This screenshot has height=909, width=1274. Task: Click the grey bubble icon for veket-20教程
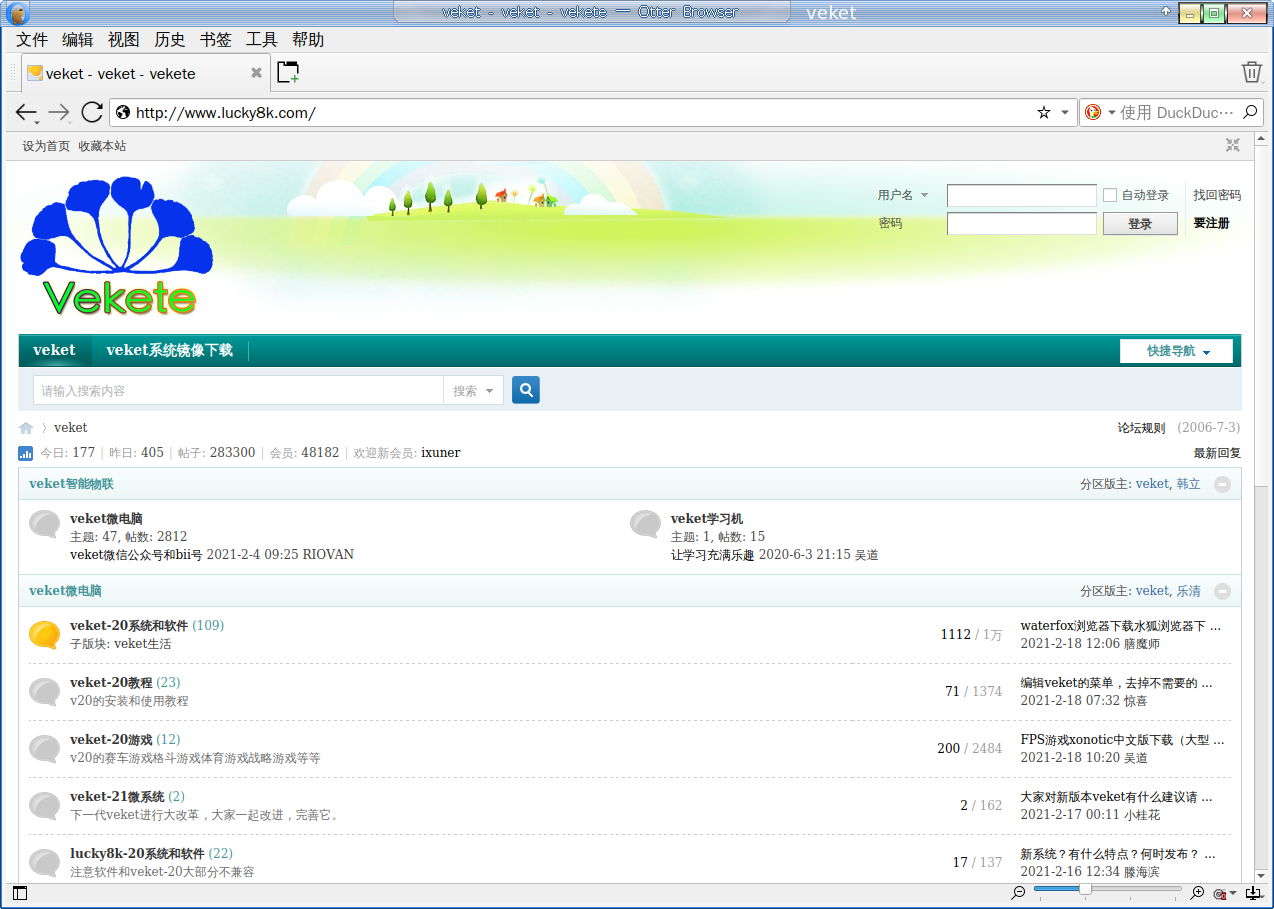[x=44, y=691]
